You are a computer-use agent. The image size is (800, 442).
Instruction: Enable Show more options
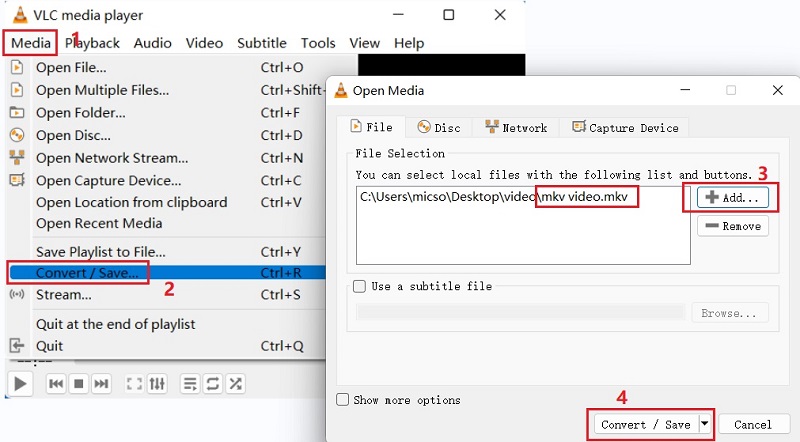point(342,400)
